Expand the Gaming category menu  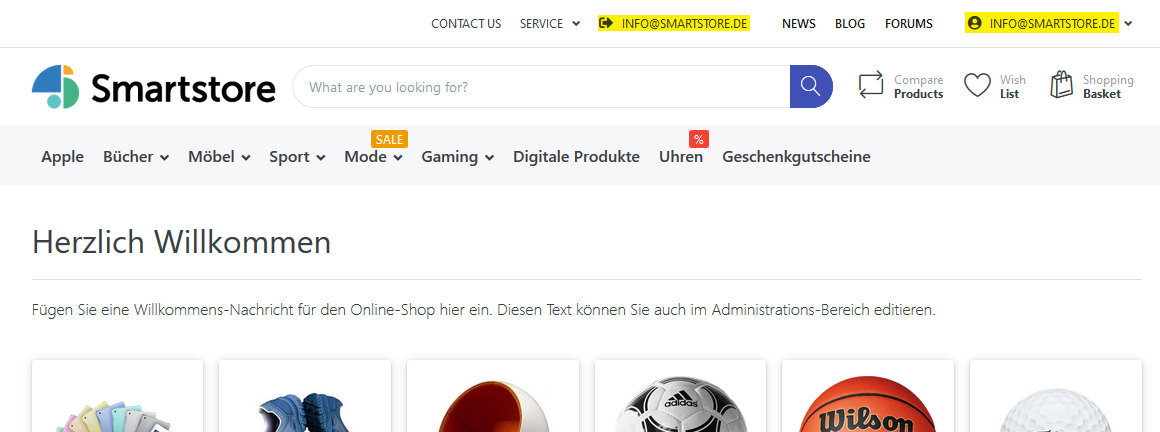(x=457, y=157)
